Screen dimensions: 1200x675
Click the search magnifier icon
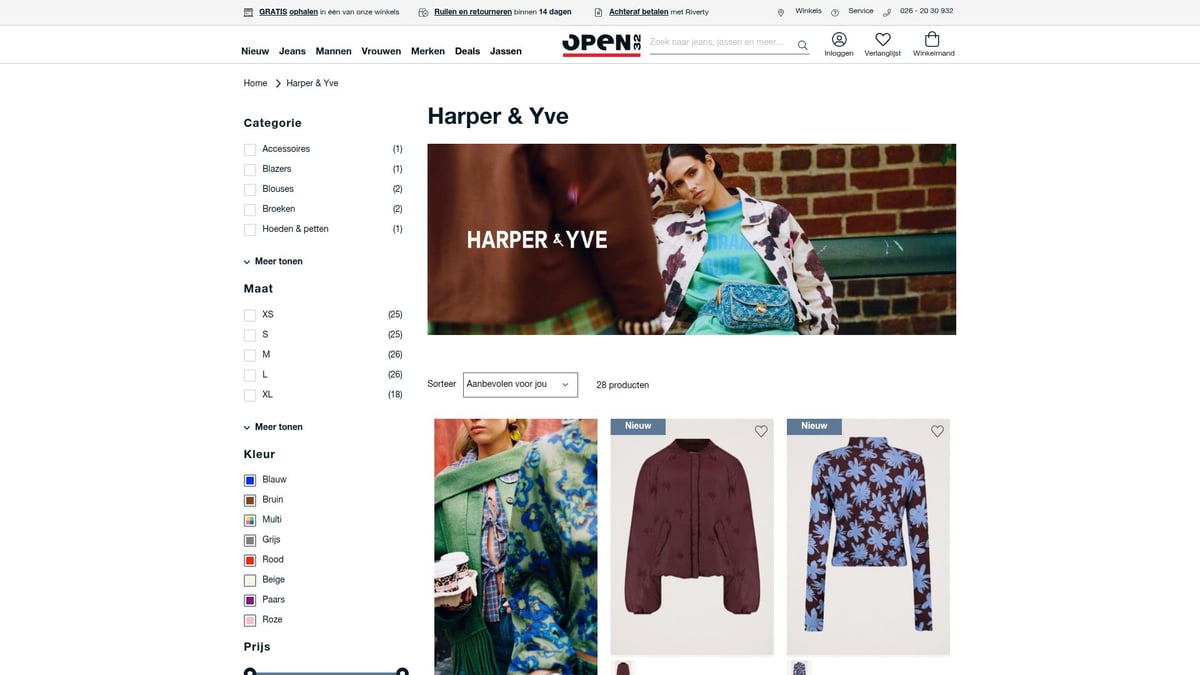click(x=802, y=44)
